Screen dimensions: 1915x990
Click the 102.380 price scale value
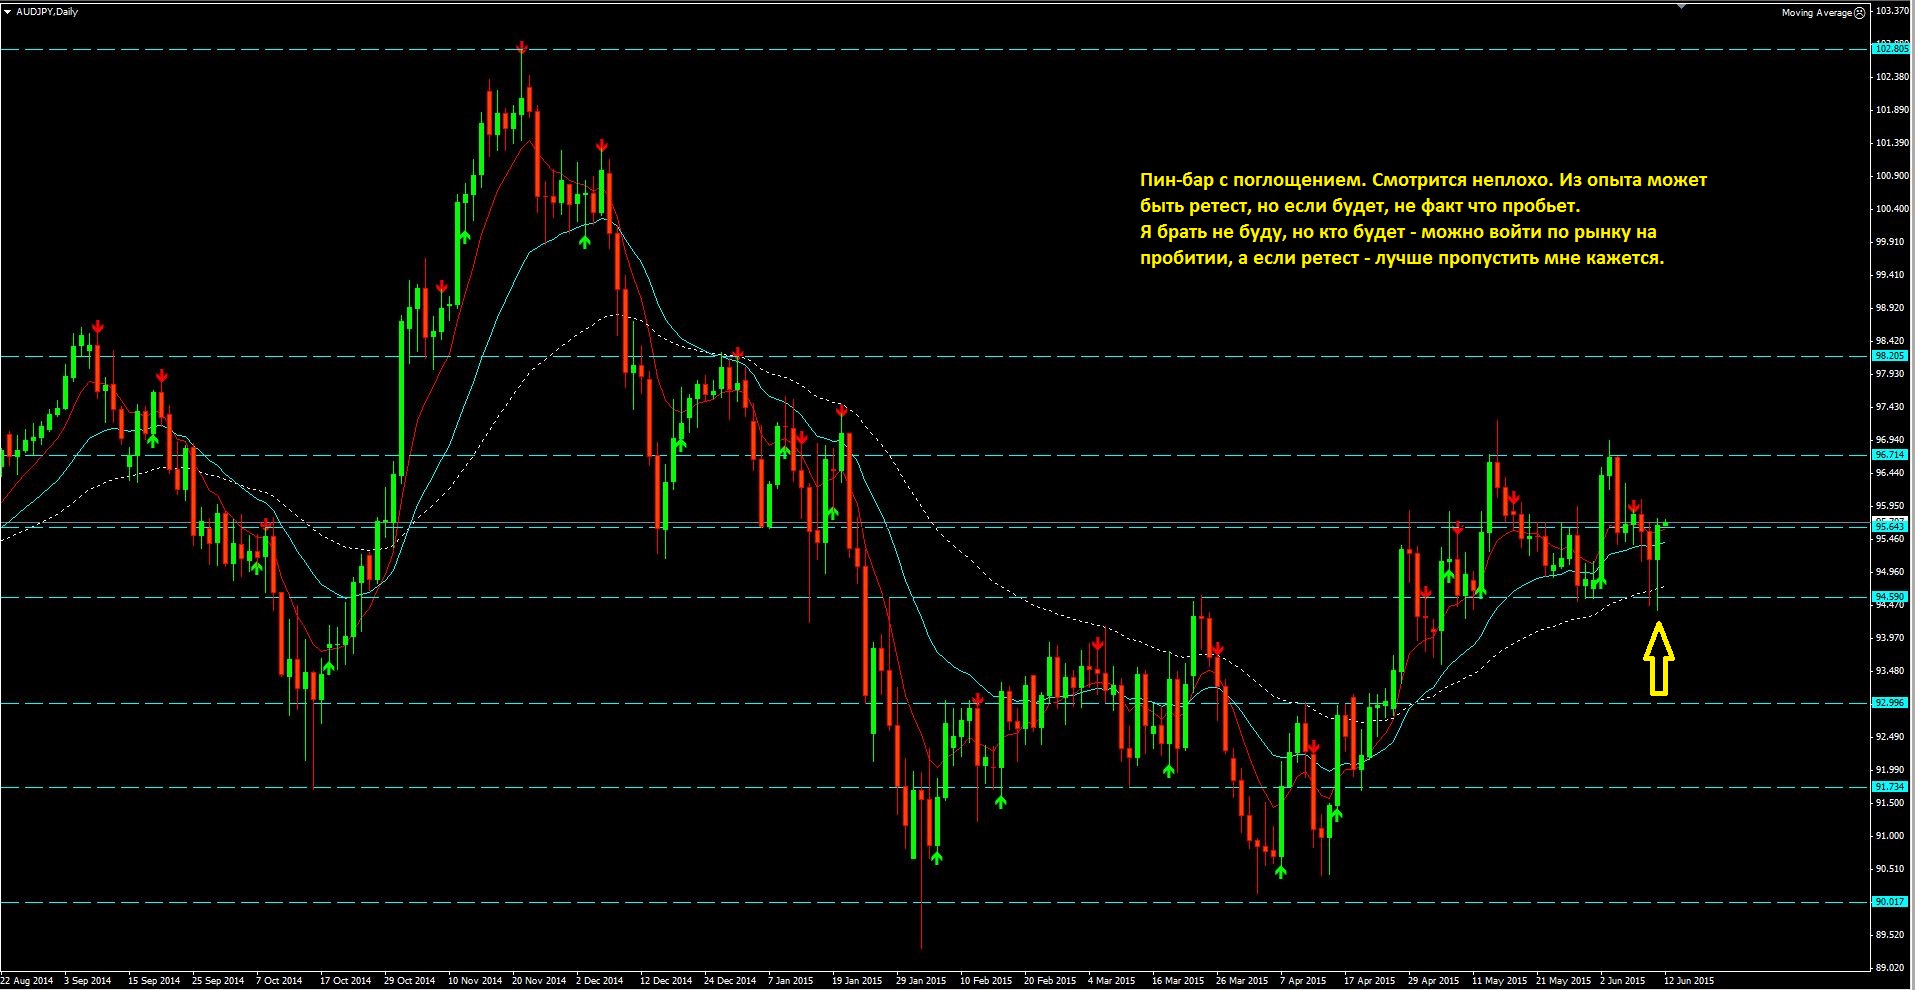(1892, 77)
